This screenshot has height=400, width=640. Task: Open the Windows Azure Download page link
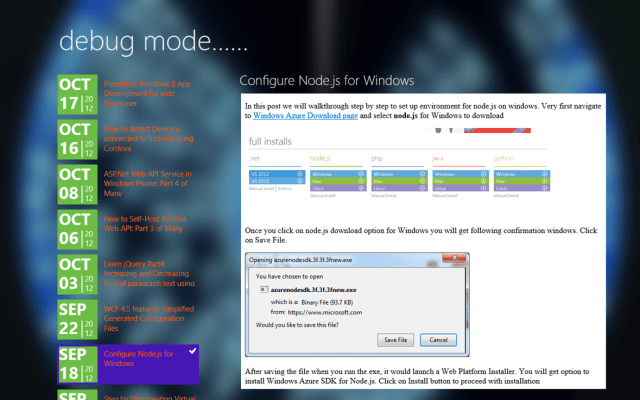coord(298,116)
